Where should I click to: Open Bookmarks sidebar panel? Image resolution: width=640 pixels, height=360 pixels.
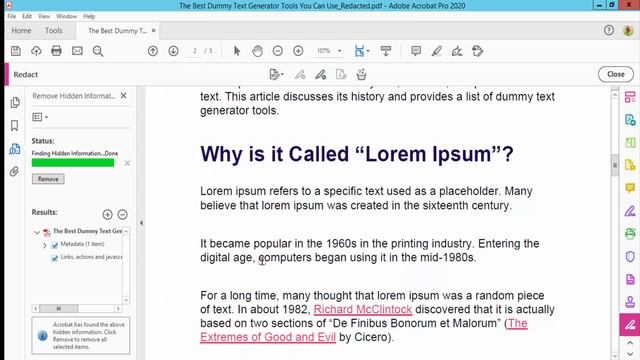[15, 125]
